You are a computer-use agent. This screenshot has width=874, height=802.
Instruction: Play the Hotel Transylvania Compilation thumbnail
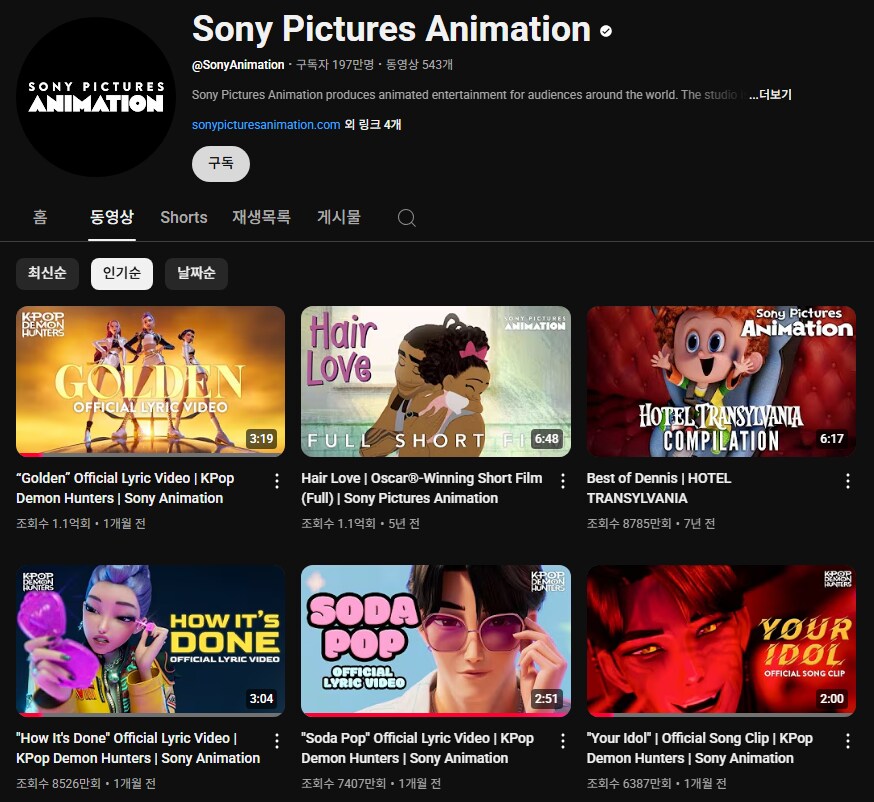click(721, 381)
